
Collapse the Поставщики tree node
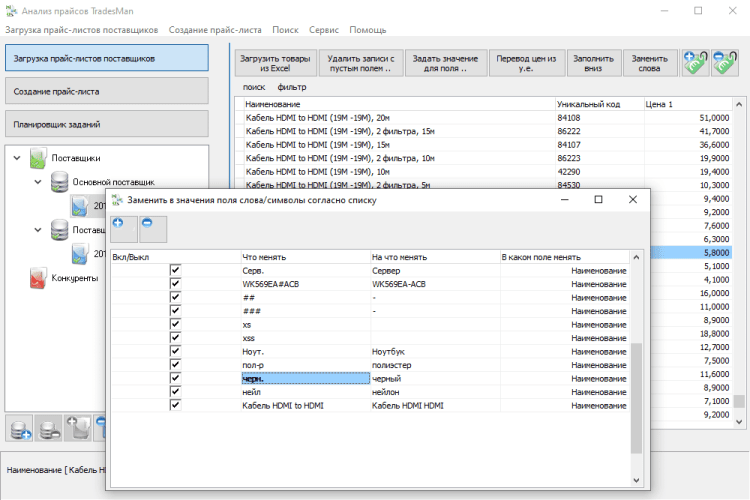pos(17,158)
